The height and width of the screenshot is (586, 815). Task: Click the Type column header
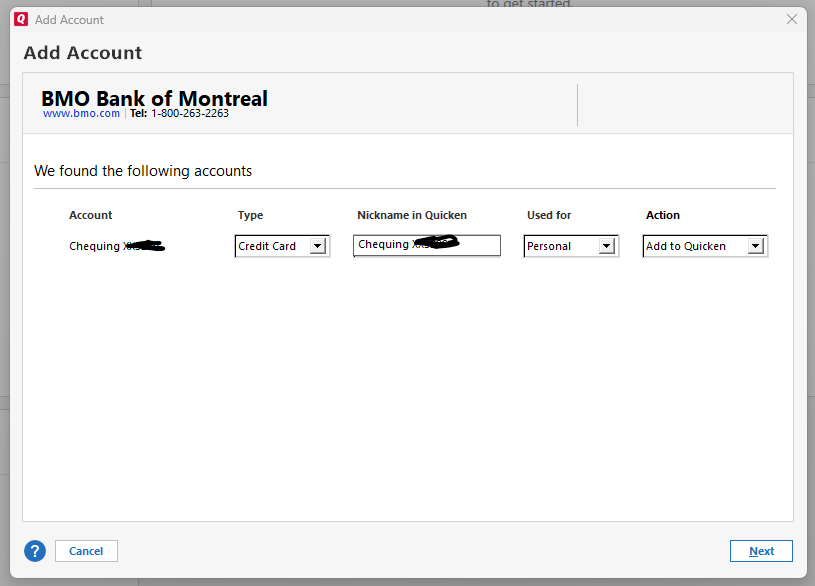click(x=251, y=215)
